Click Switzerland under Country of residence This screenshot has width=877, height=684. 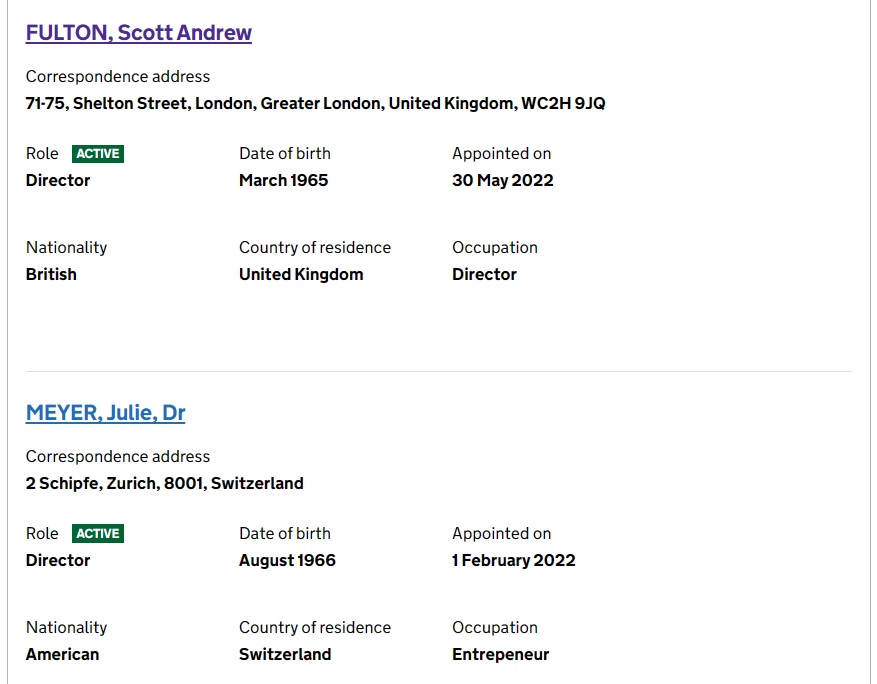coord(285,655)
